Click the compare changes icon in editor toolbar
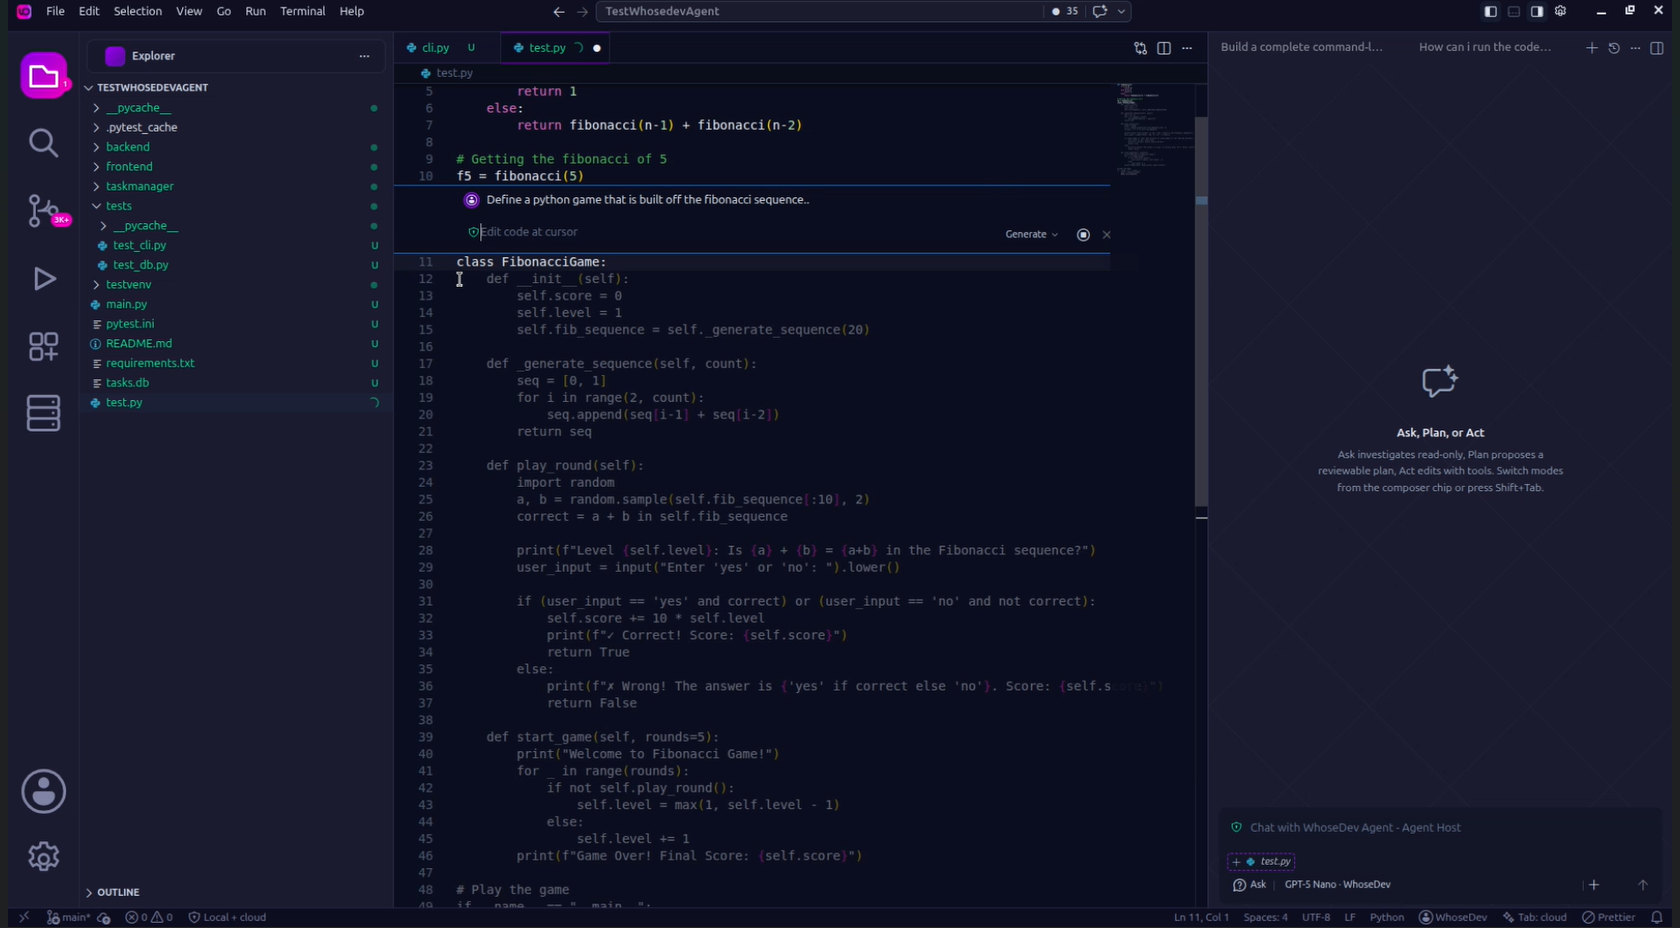The image size is (1680, 928). (1140, 48)
